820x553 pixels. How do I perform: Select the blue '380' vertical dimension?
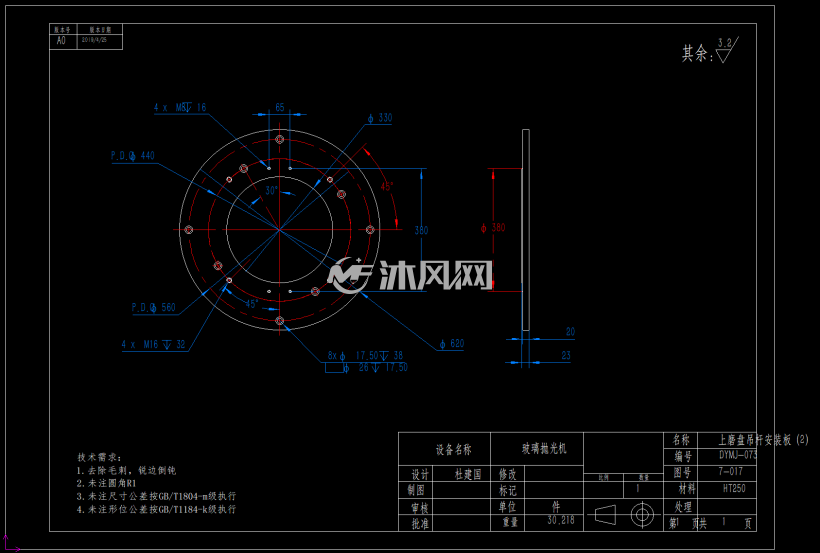coord(422,230)
